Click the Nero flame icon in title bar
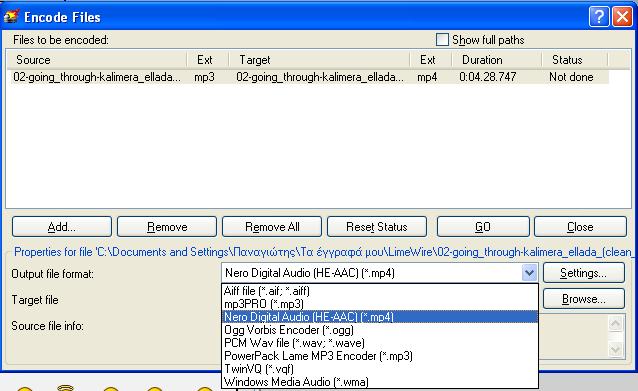The height and width of the screenshot is (391, 638). coord(11,17)
